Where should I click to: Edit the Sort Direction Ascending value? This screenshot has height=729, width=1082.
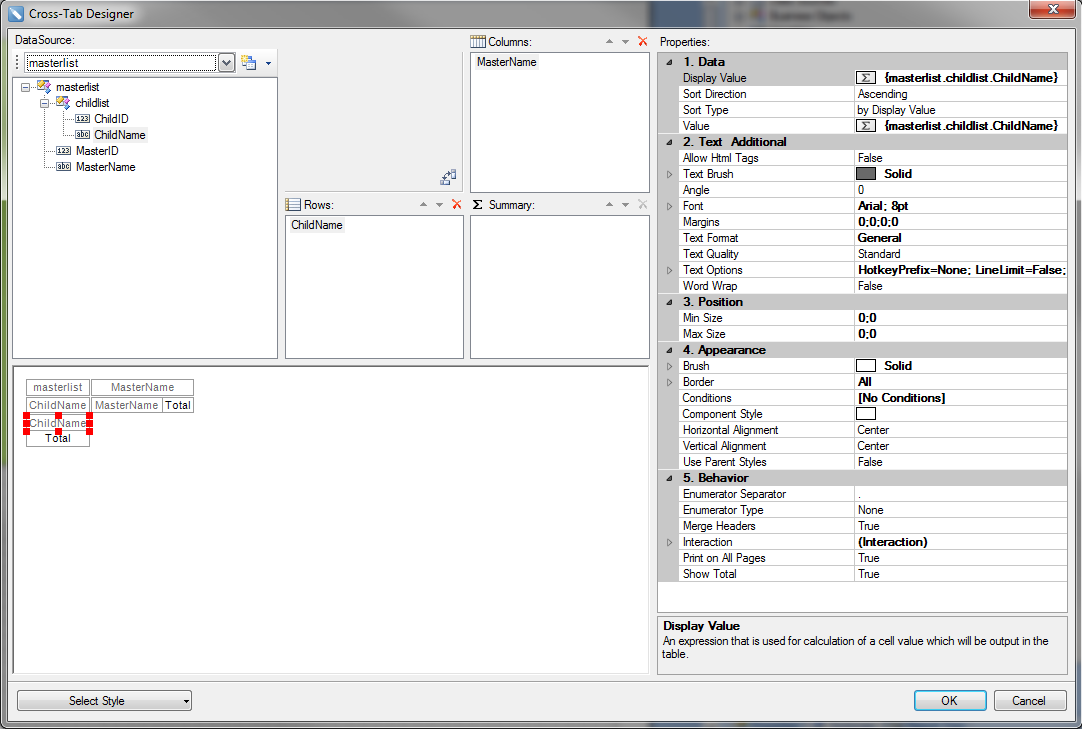point(961,94)
